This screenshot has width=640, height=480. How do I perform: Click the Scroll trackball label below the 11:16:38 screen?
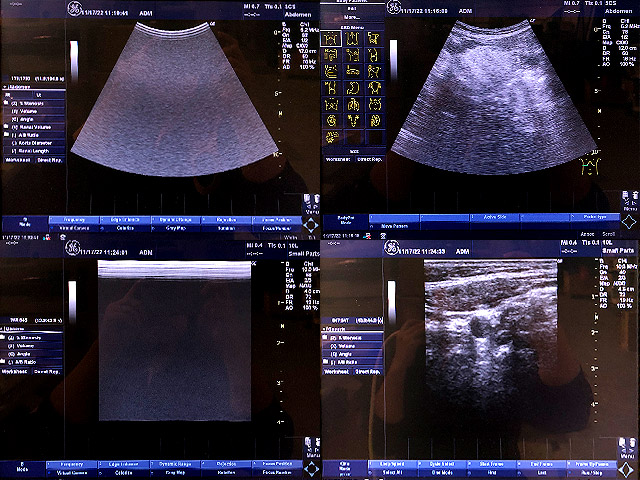(608, 234)
